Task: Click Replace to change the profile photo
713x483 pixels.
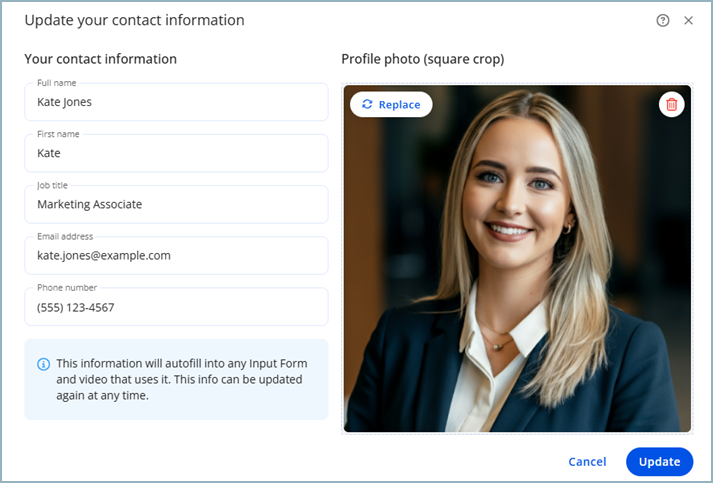Action: point(391,105)
